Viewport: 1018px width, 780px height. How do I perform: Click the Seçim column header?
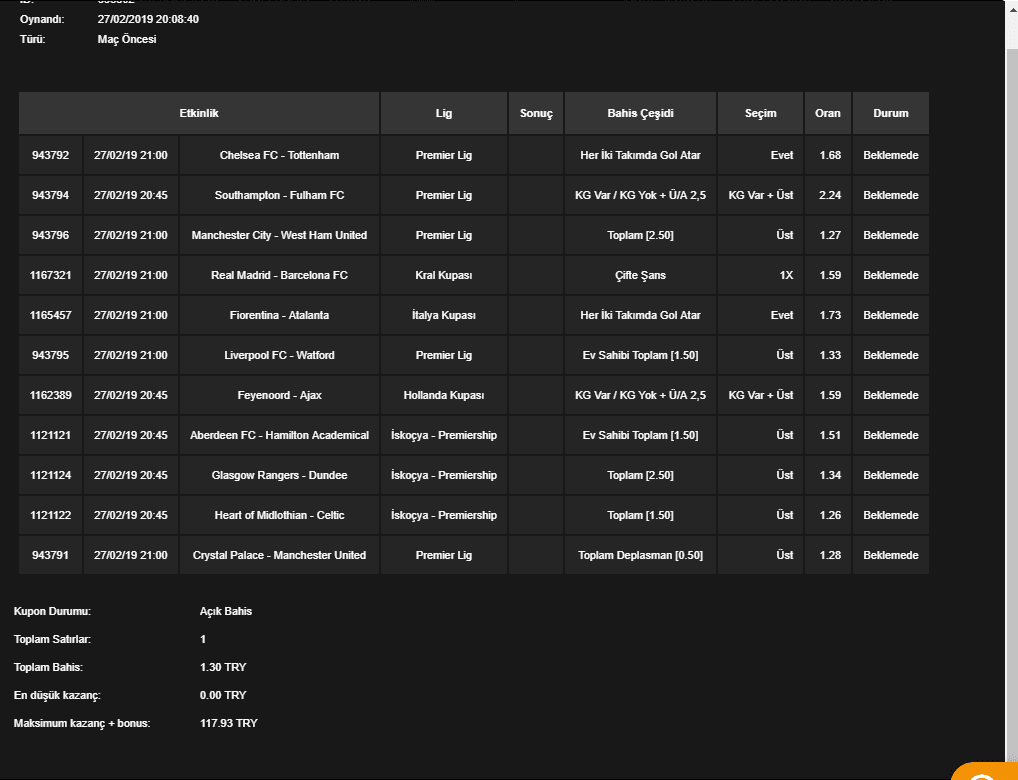pyautogui.click(x=760, y=113)
